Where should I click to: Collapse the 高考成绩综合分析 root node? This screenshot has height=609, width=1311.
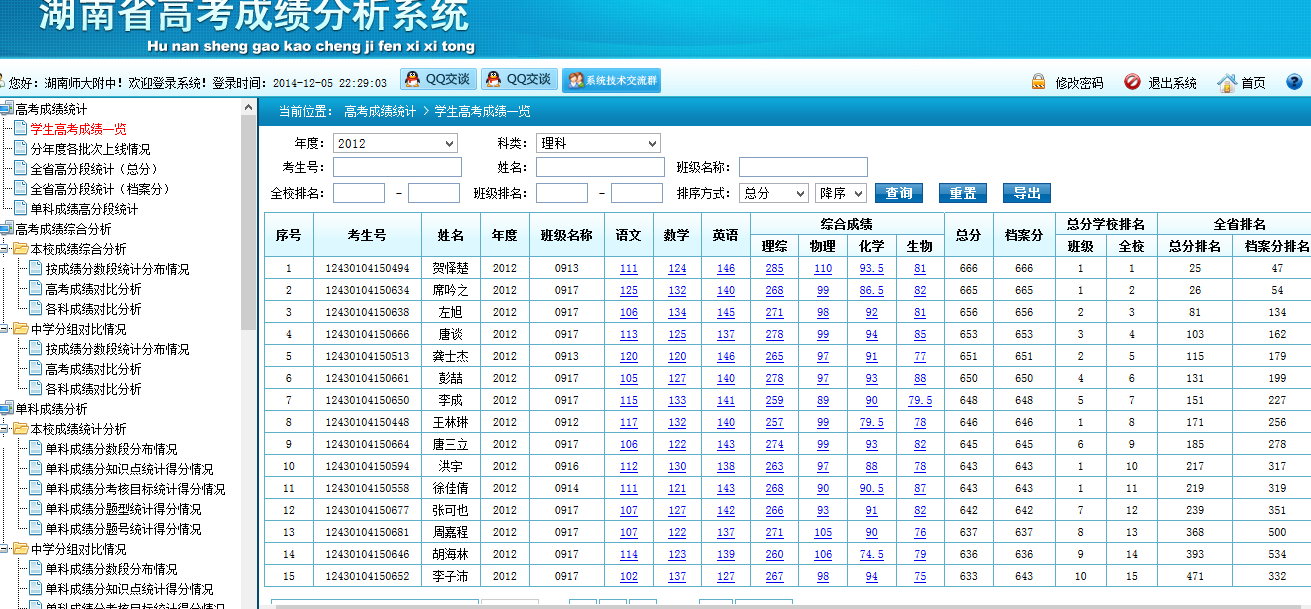coord(6,229)
